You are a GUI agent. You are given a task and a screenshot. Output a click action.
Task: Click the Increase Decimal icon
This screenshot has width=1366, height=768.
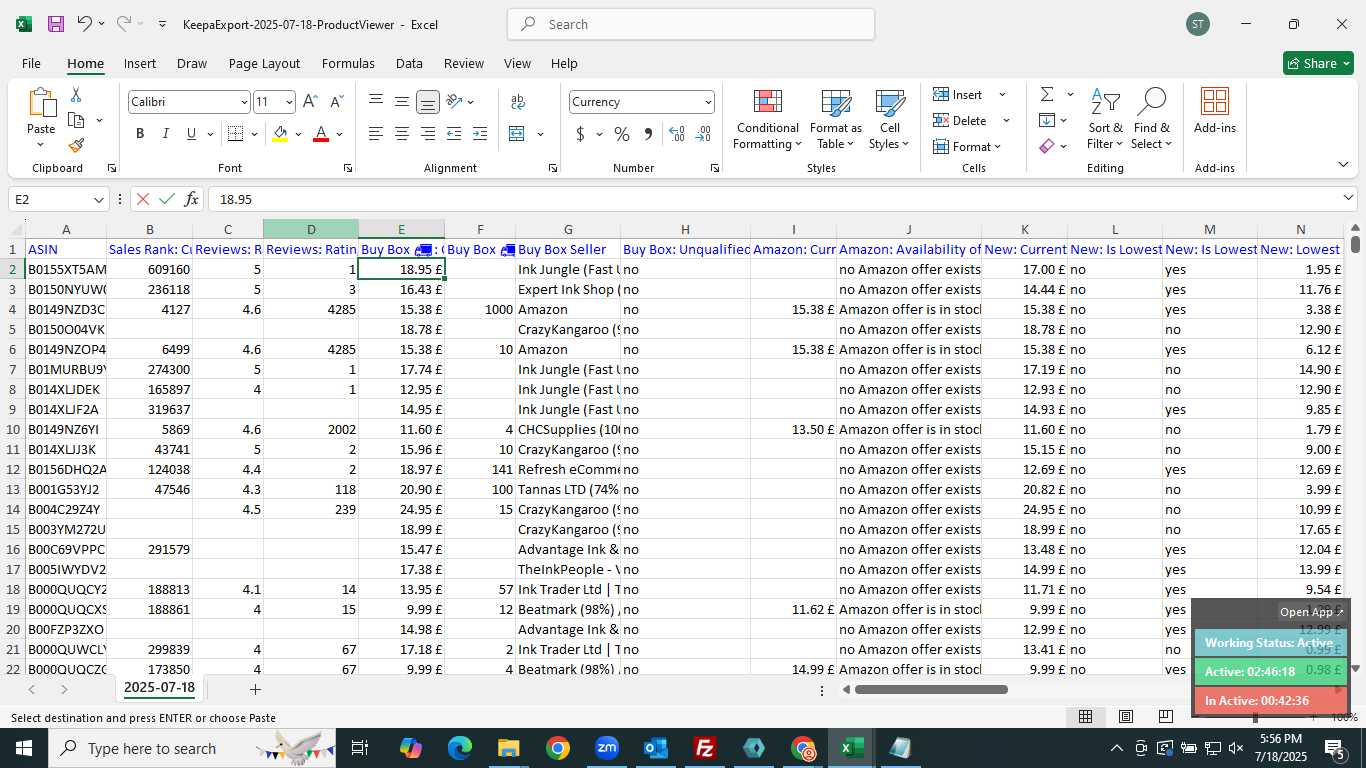677,134
